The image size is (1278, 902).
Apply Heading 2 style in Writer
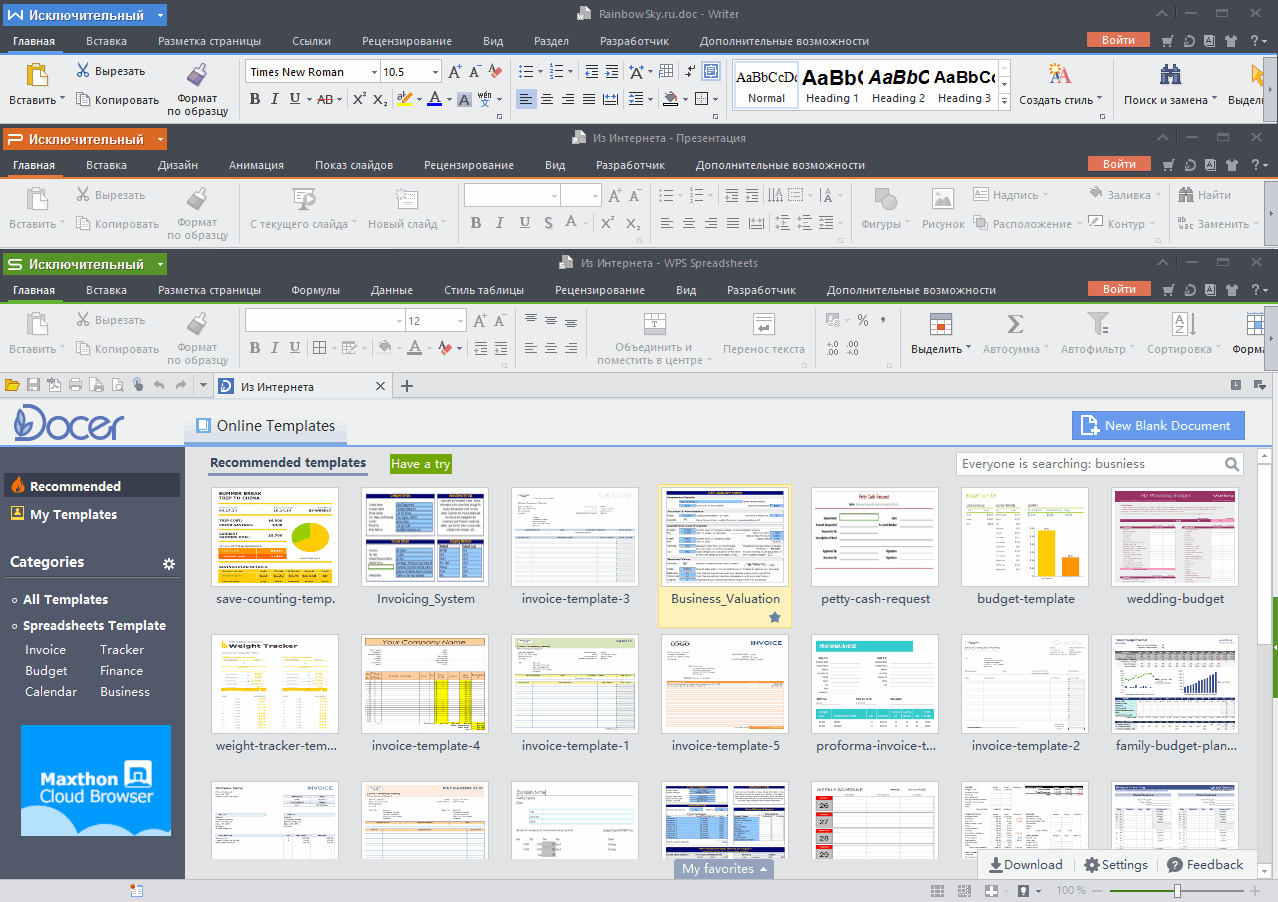pyautogui.click(x=898, y=84)
